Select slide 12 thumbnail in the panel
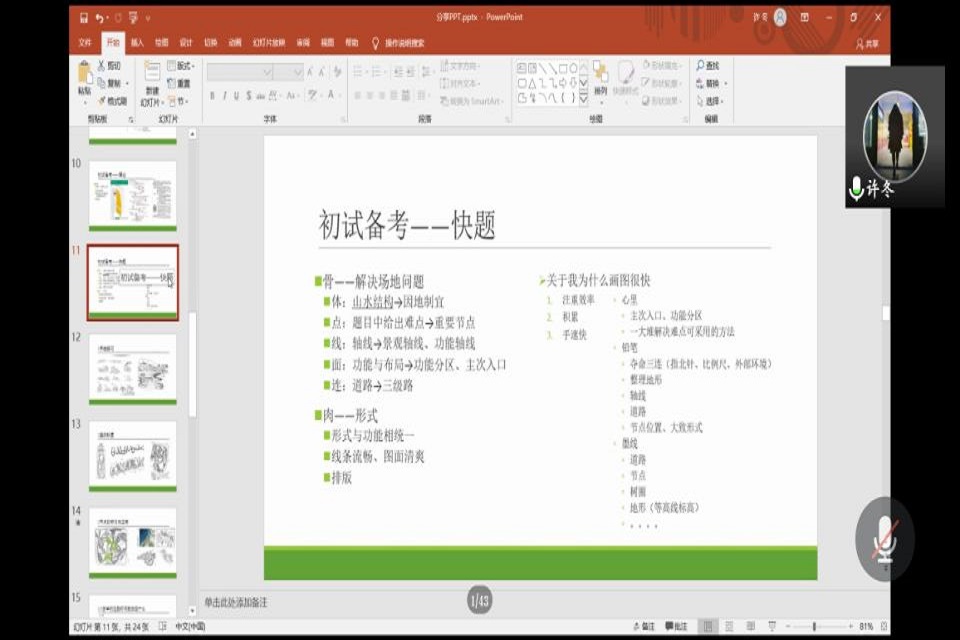 click(x=133, y=369)
